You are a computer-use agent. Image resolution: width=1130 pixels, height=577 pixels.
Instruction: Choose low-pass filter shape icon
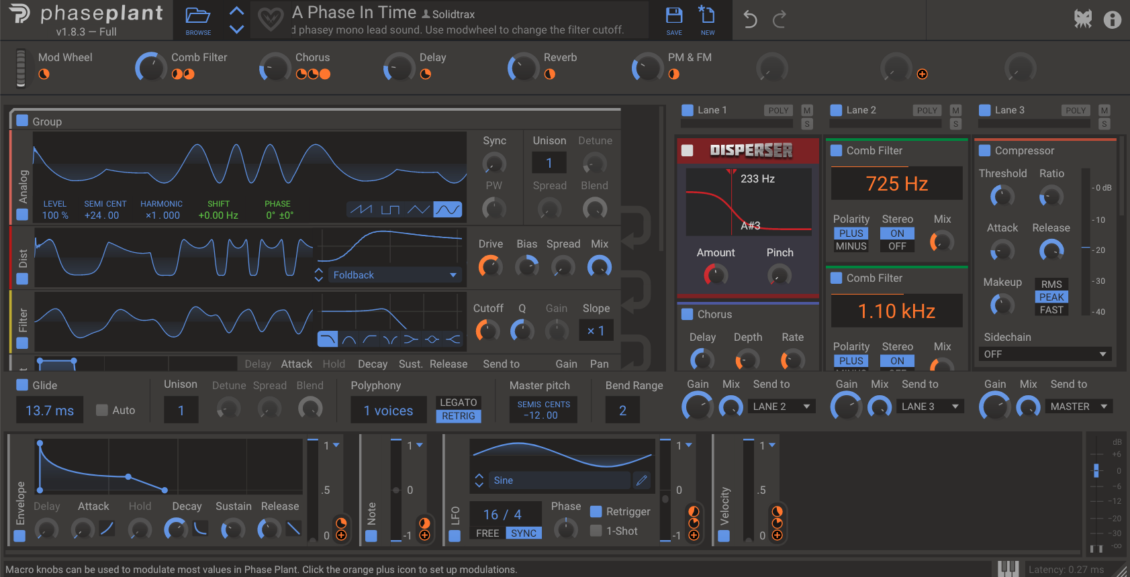(328, 339)
